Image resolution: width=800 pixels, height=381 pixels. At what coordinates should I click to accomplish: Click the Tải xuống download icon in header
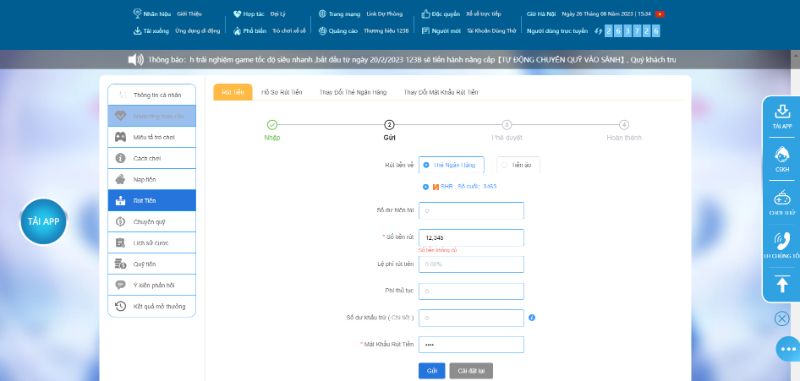point(137,31)
